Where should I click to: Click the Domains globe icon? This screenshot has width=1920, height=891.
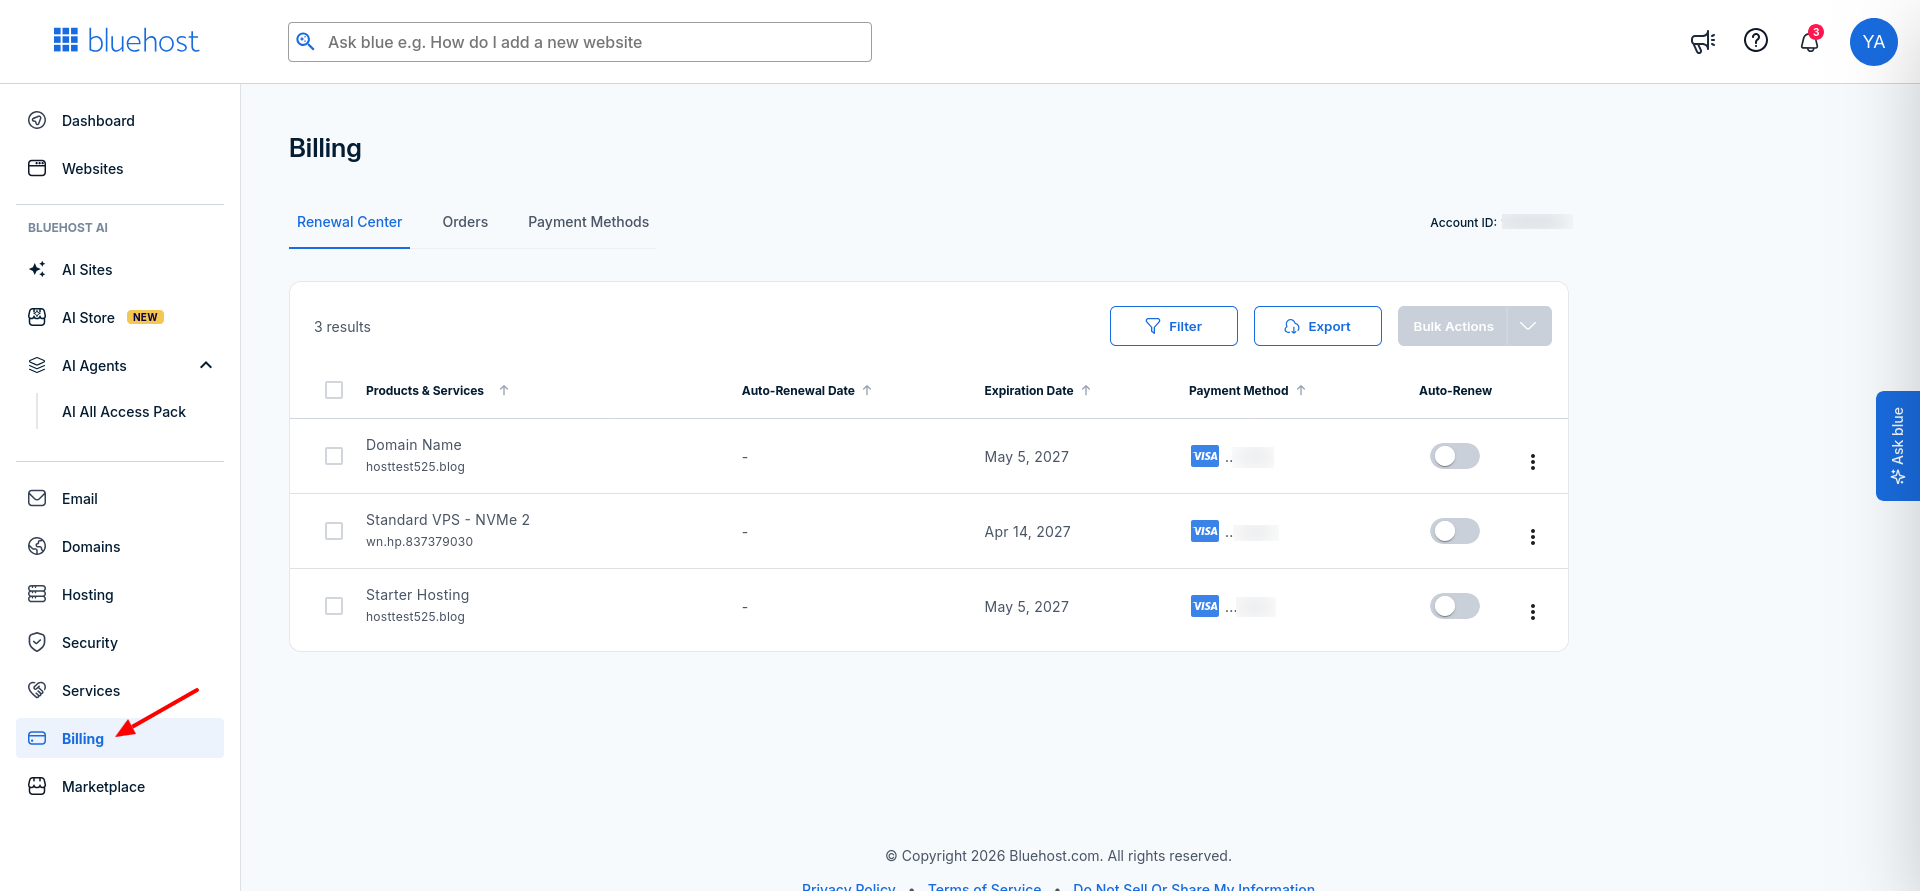[x=37, y=546]
